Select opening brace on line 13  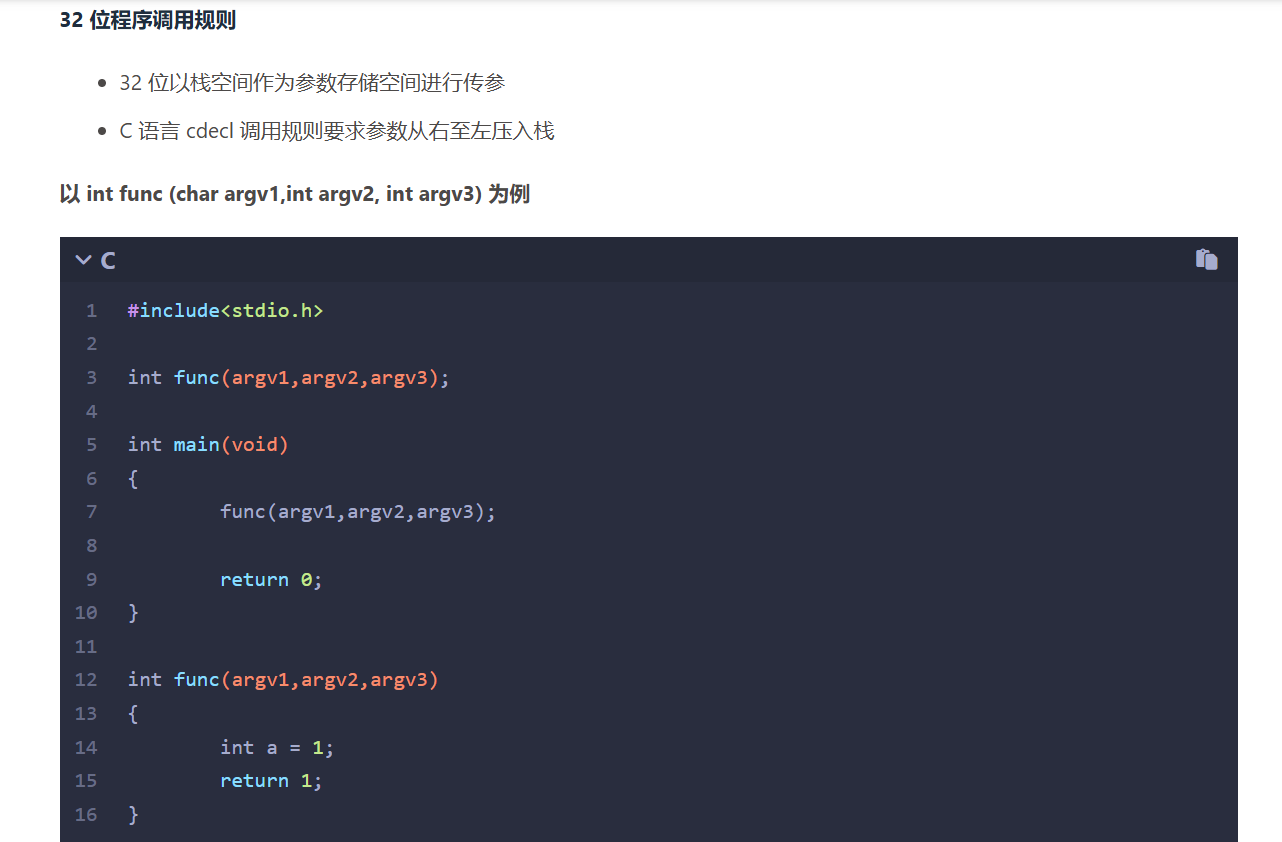click(x=133, y=713)
